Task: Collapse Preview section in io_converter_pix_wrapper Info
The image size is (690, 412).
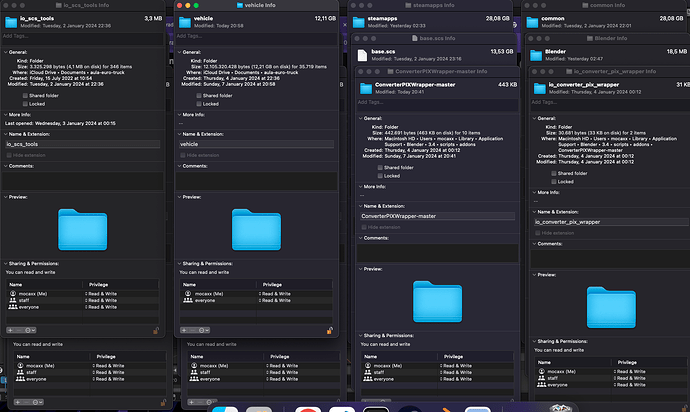Action: [x=534, y=275]
